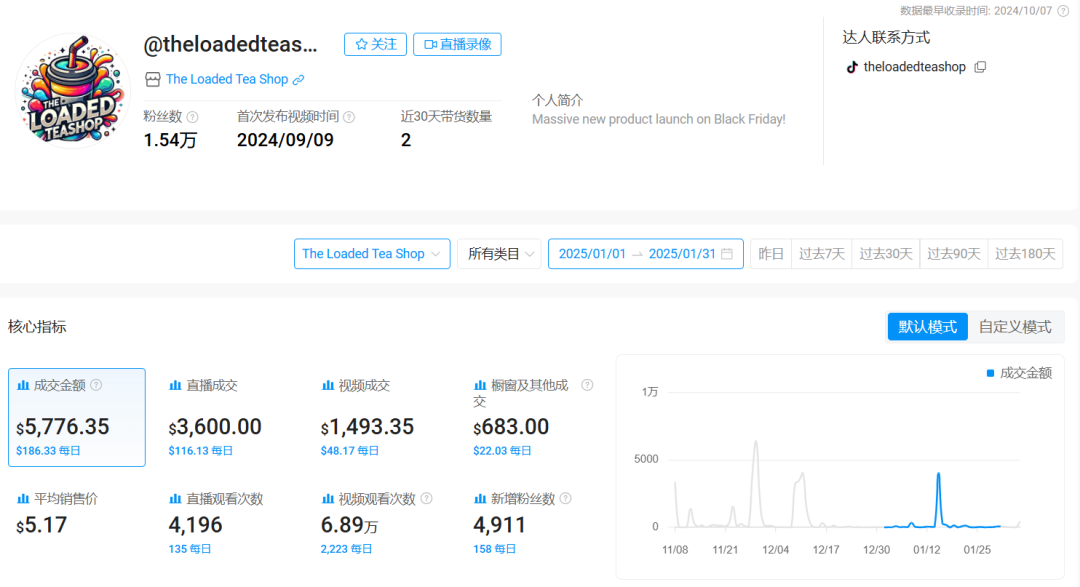Click the TikTok icon beside theloadedteashop handle
1080x587 pixels.
click(x=851, y=67)
